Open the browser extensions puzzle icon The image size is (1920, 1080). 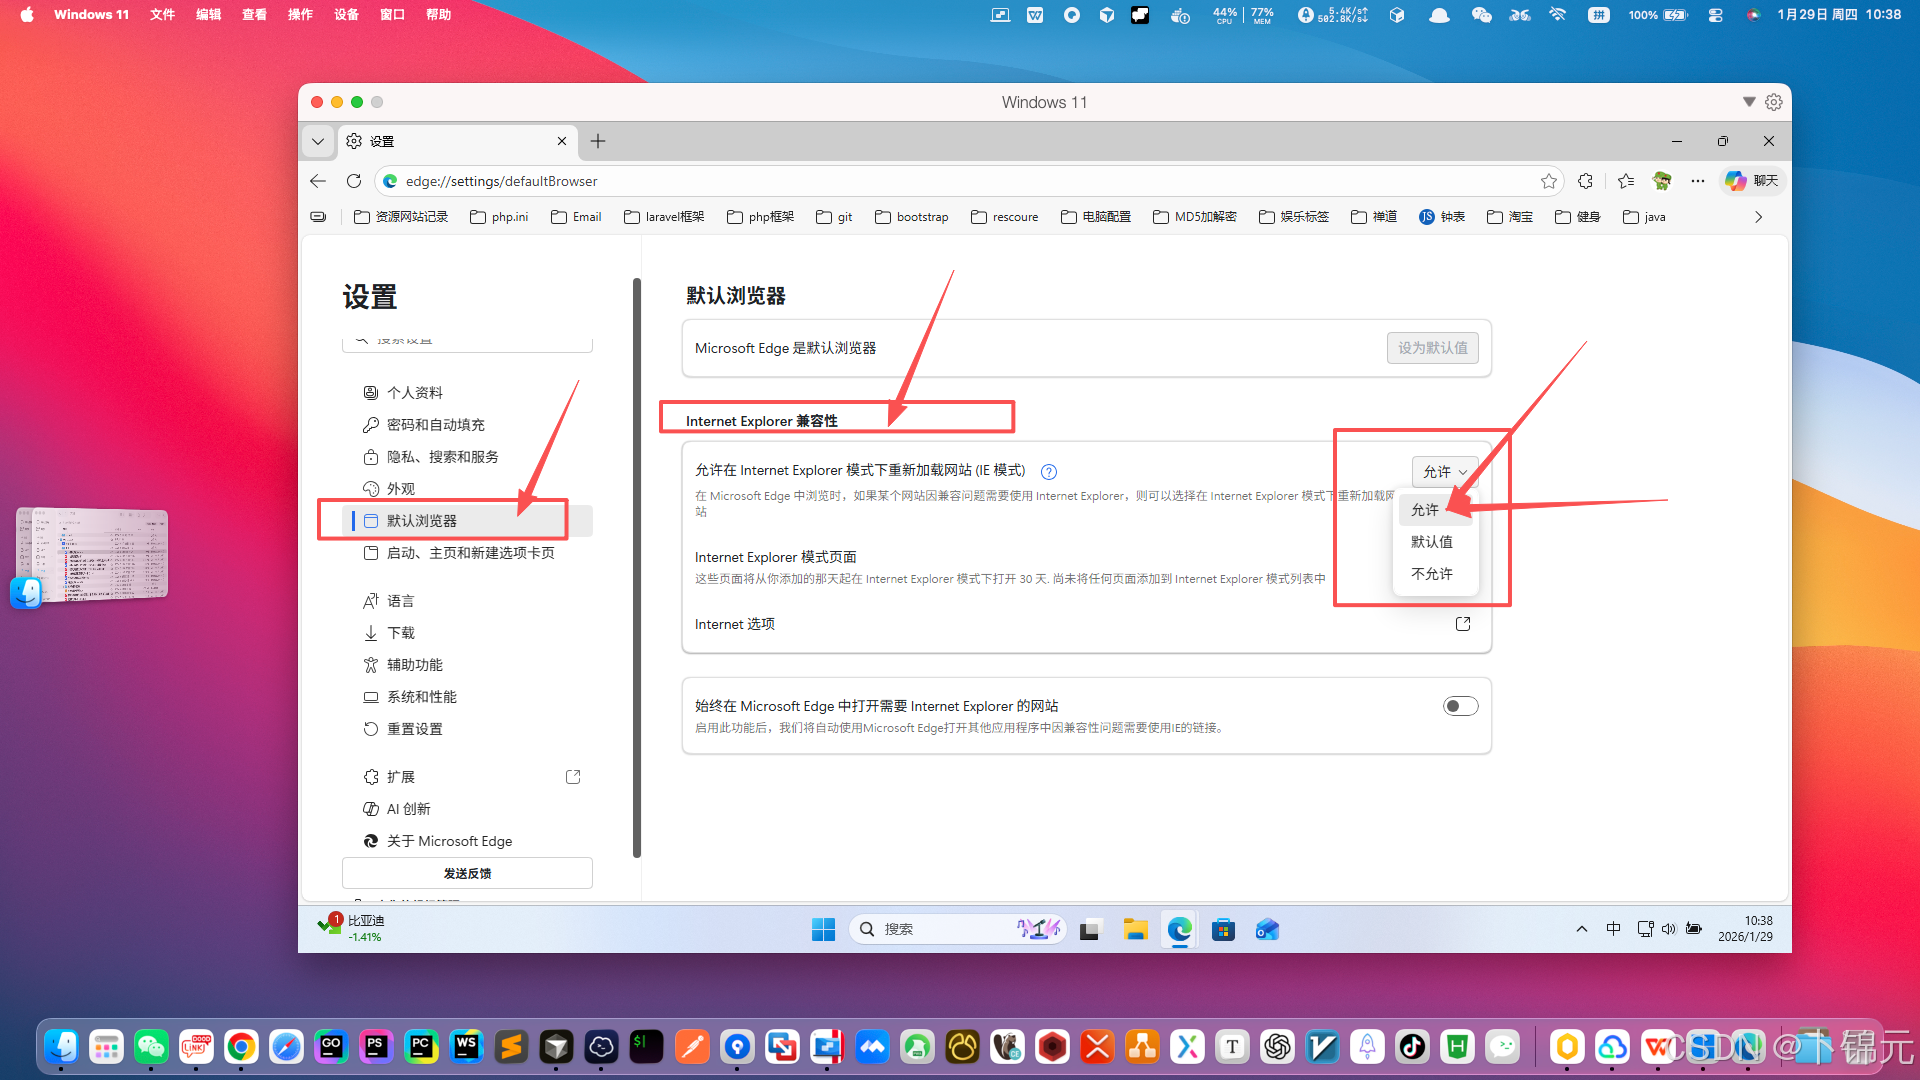(1585, 181)
